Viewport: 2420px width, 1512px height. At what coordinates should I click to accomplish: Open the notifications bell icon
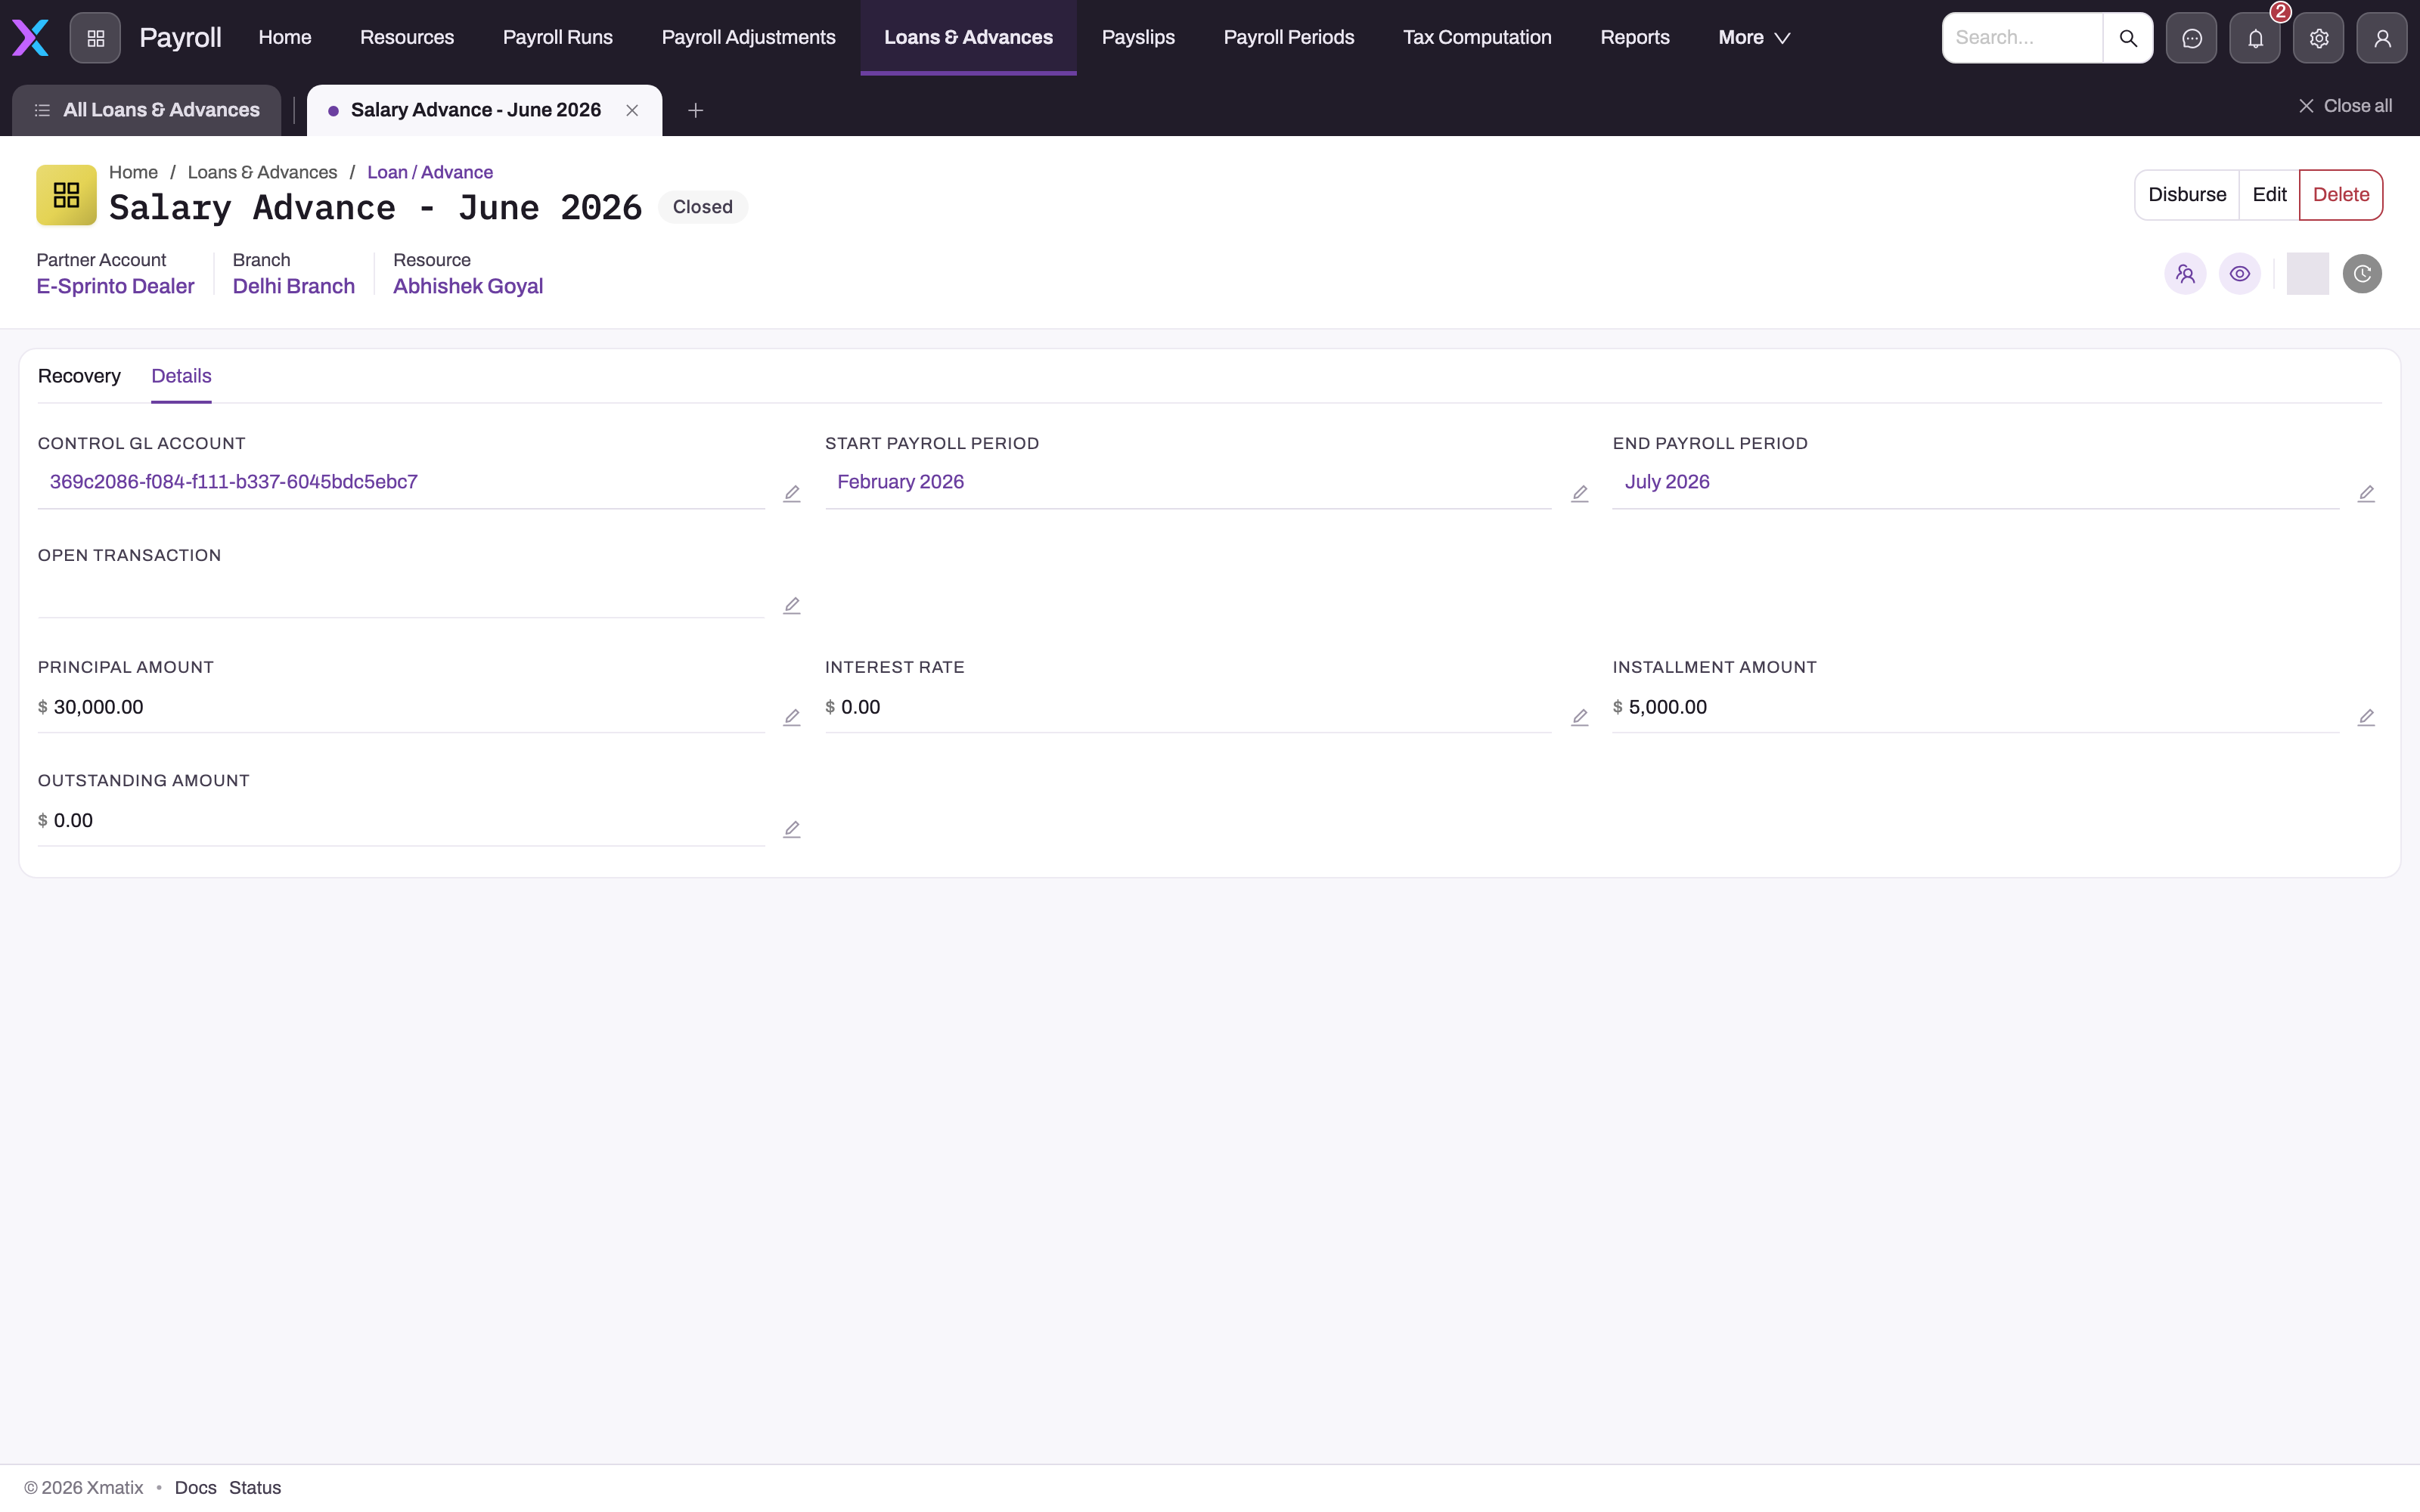pos(2255,38)
